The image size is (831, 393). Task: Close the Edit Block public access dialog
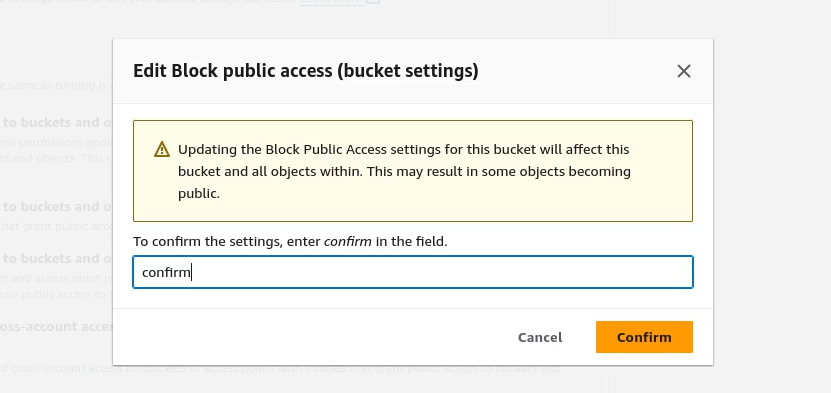point(684,71)
